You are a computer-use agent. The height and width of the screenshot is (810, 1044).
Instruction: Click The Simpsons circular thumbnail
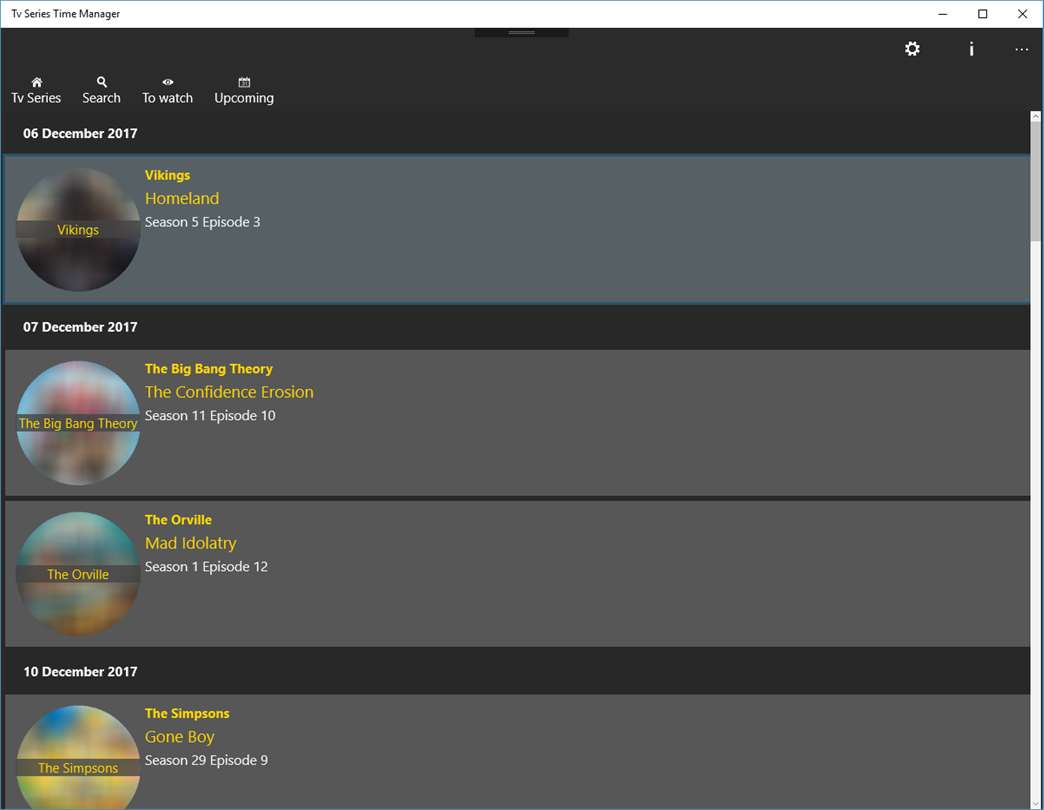(78, 757)
